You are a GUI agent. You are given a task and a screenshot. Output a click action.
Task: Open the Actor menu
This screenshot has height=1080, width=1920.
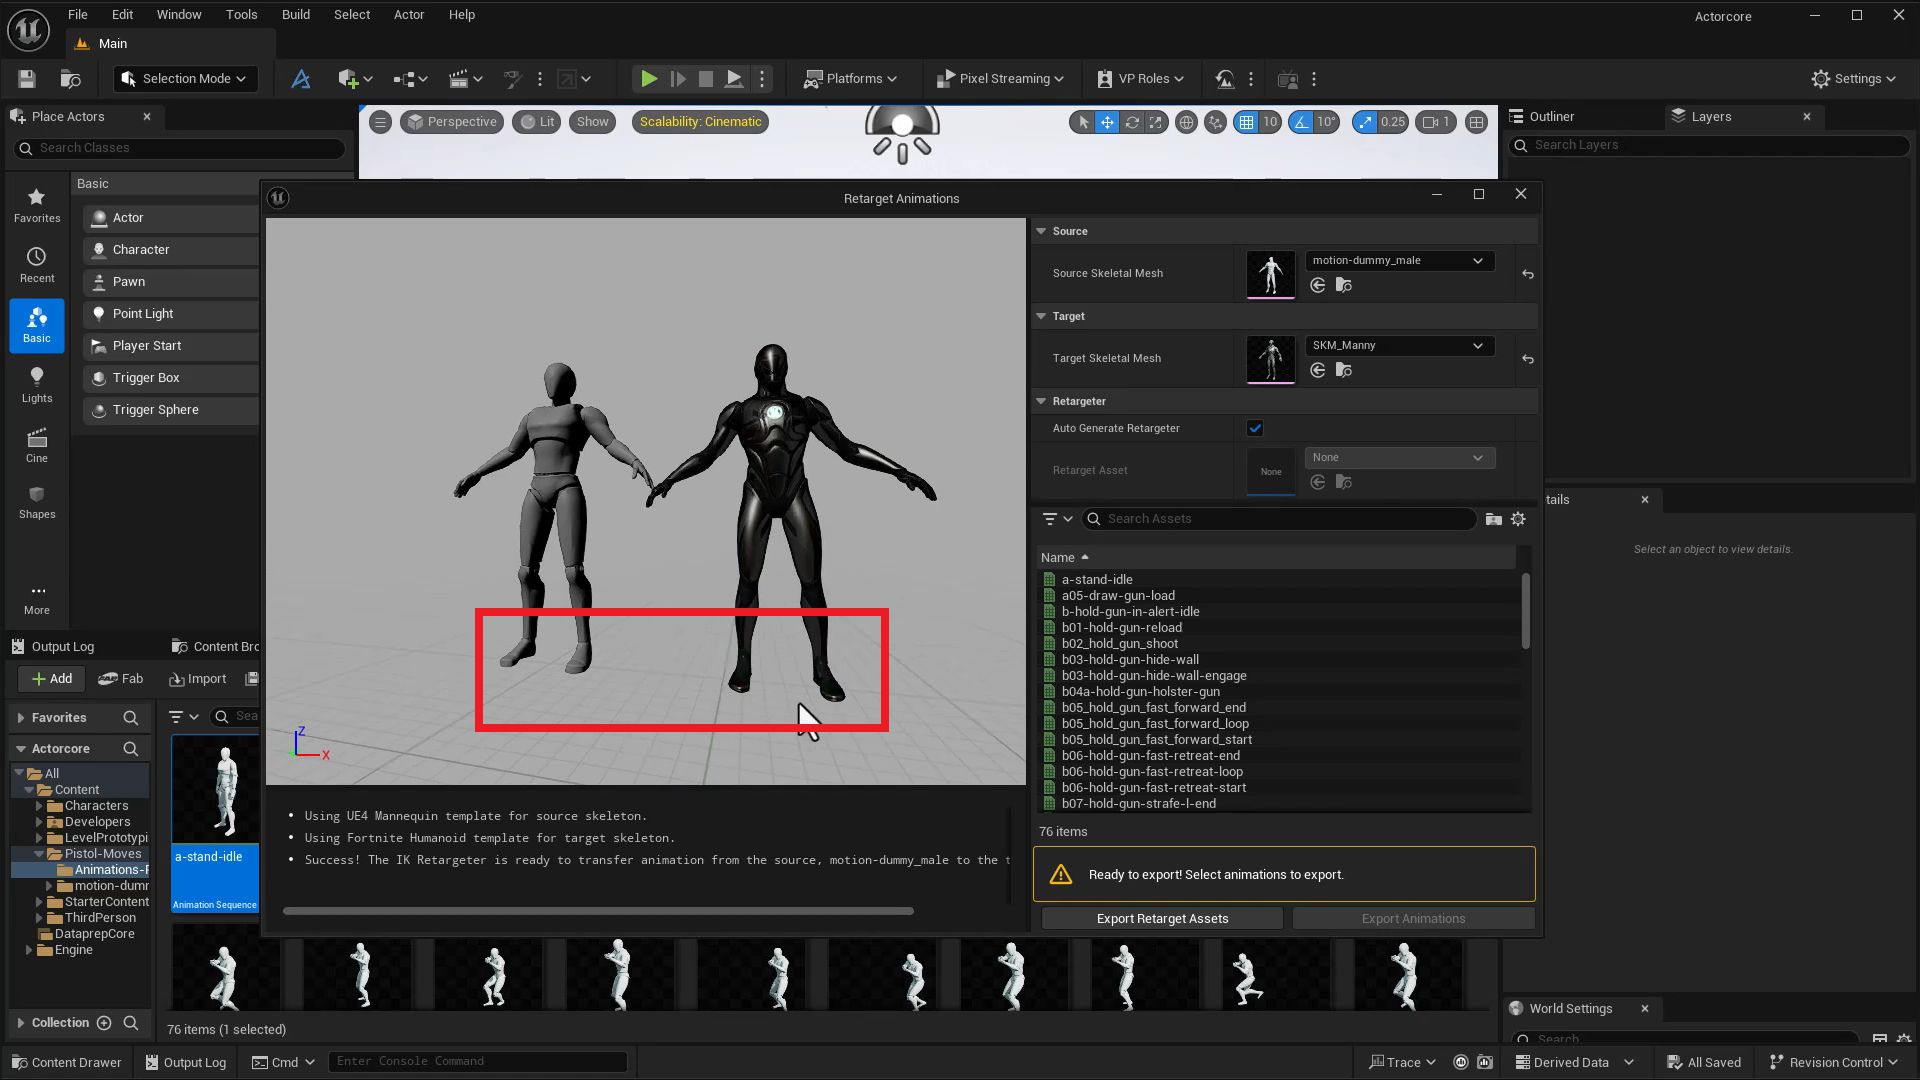409,15
